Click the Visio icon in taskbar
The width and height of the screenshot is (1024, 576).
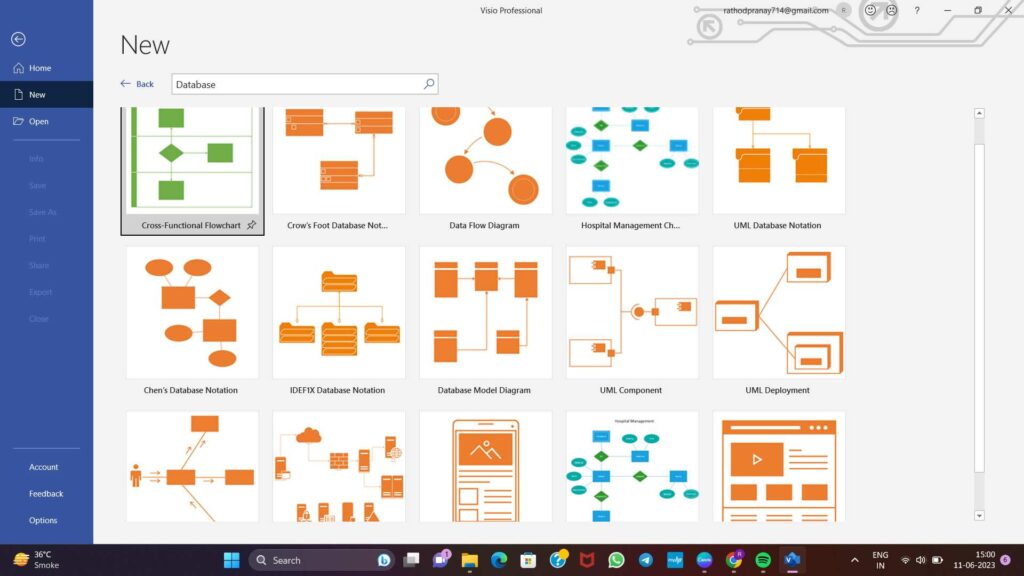tap(792, 560)
